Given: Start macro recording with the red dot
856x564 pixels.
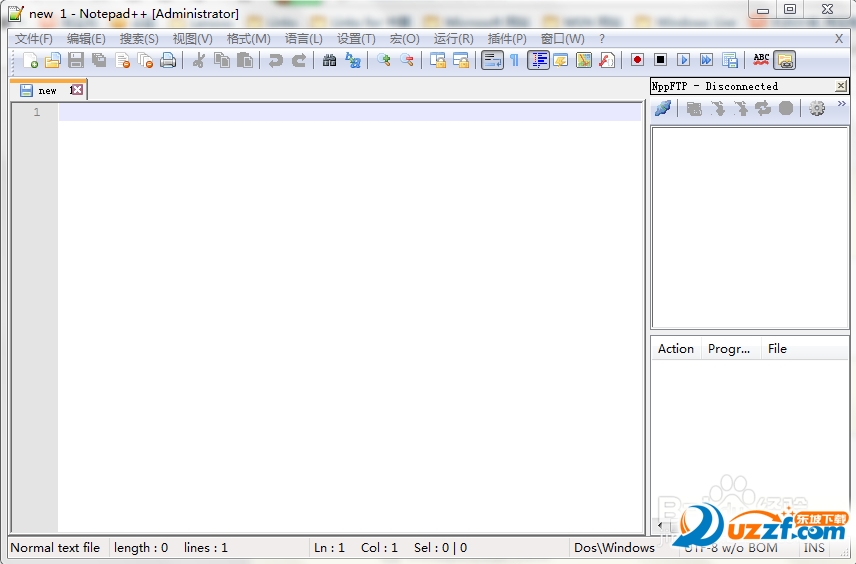Looking at the screenshot, I should [637, 60].
